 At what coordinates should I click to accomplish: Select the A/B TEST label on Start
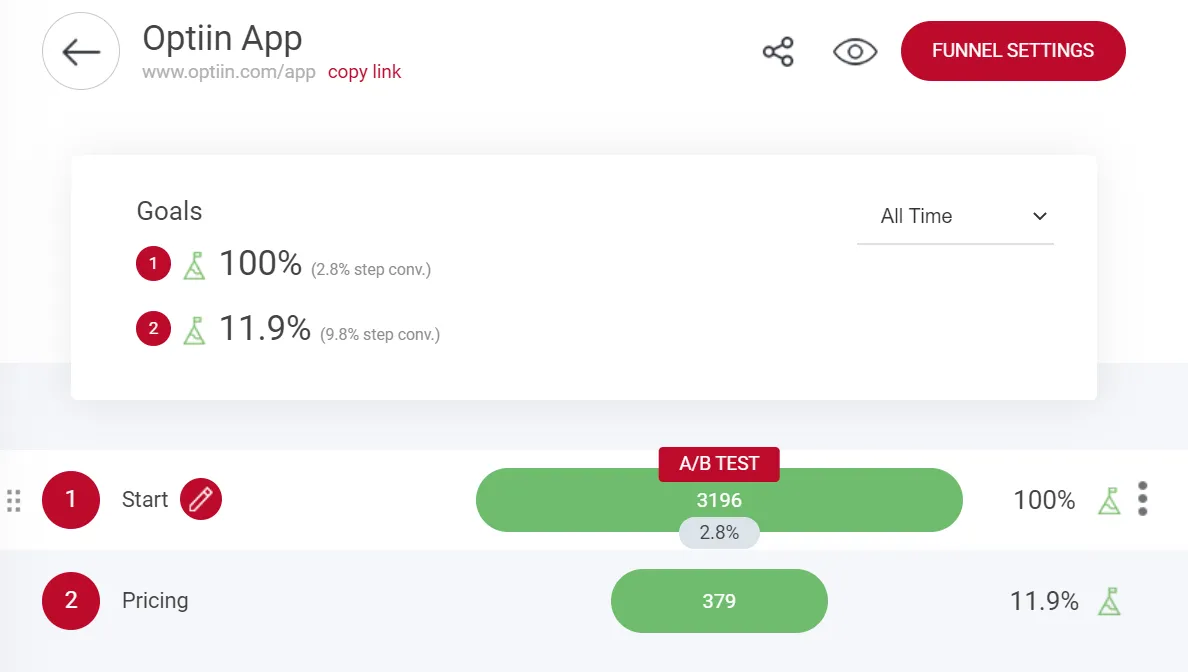(x=719, y=464)
